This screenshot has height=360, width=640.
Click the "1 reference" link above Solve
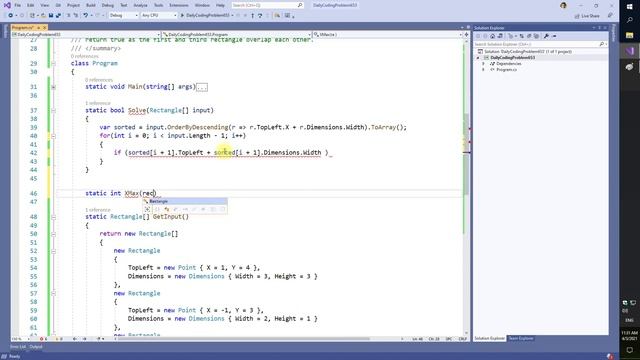pyautogui.click(x=98, y=103)
